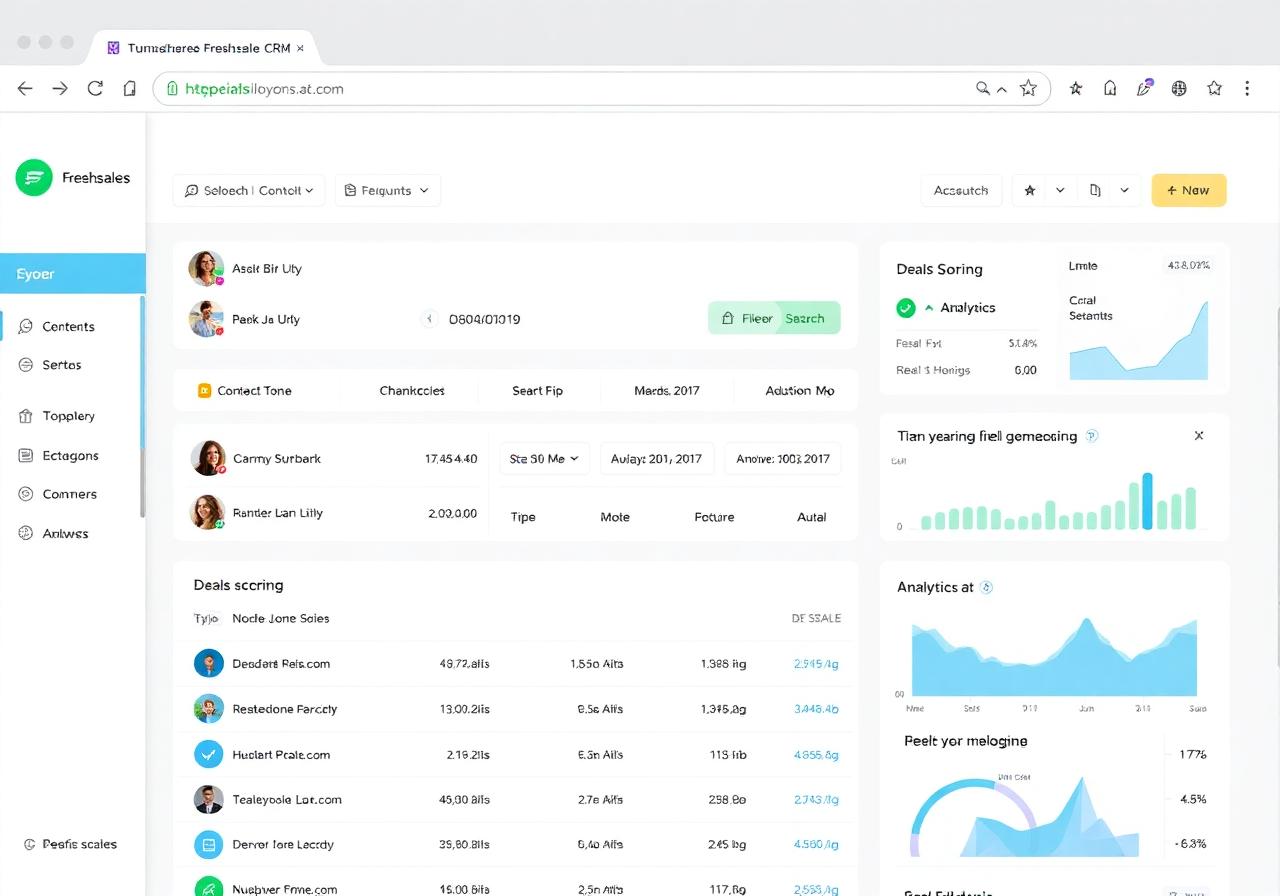Click the Tealeyoole Lot.com row name
1280x896 pixels.
click(x=287, y=799)
